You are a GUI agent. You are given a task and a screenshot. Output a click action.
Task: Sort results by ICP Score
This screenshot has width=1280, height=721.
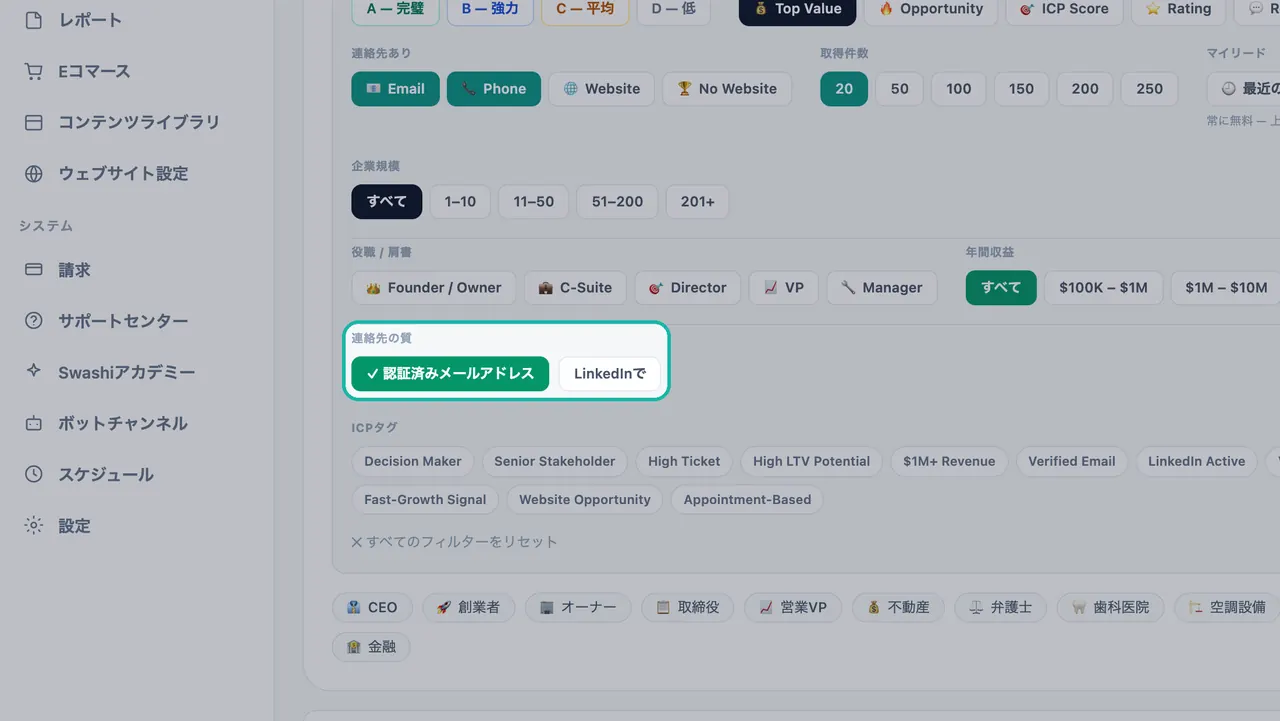pos(1065,9)
